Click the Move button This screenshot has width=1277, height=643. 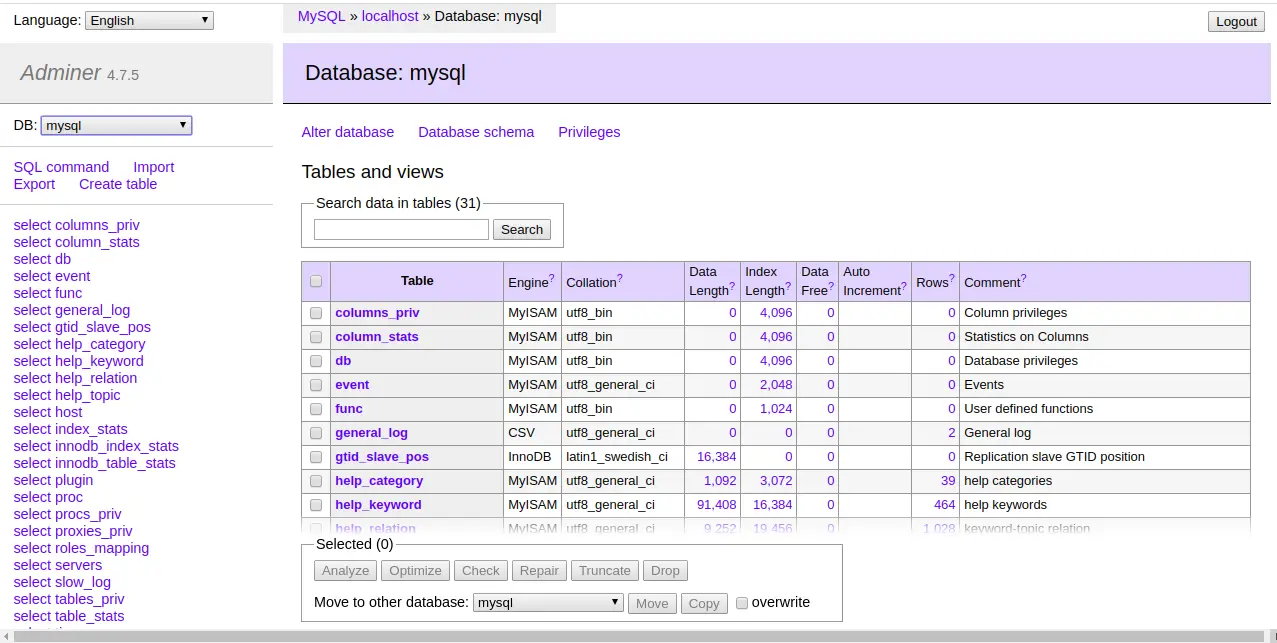652,604
